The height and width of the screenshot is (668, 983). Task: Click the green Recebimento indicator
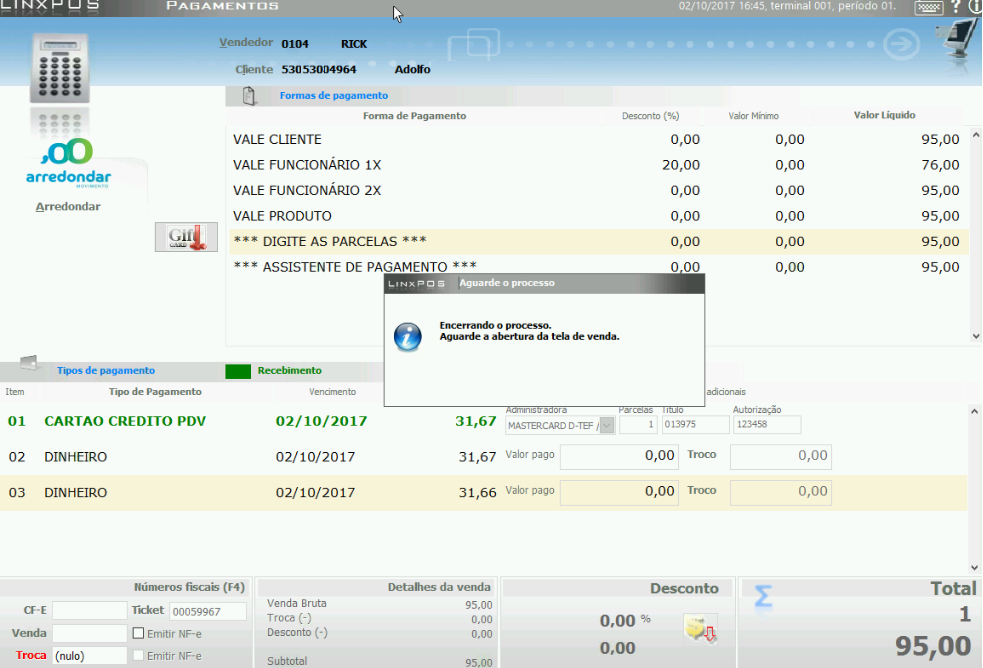tap(238, 371)
